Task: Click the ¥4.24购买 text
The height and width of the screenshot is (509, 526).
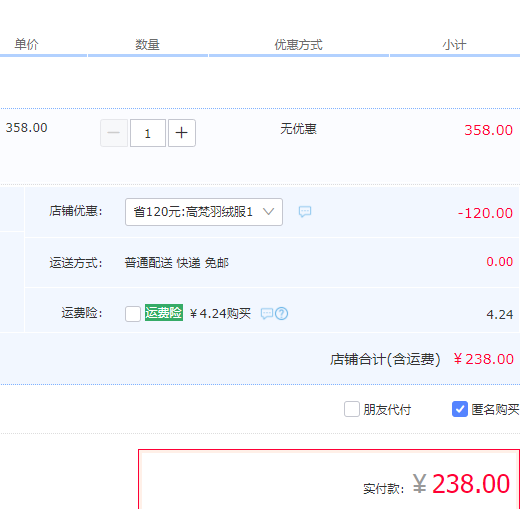Action: [220, 314]
